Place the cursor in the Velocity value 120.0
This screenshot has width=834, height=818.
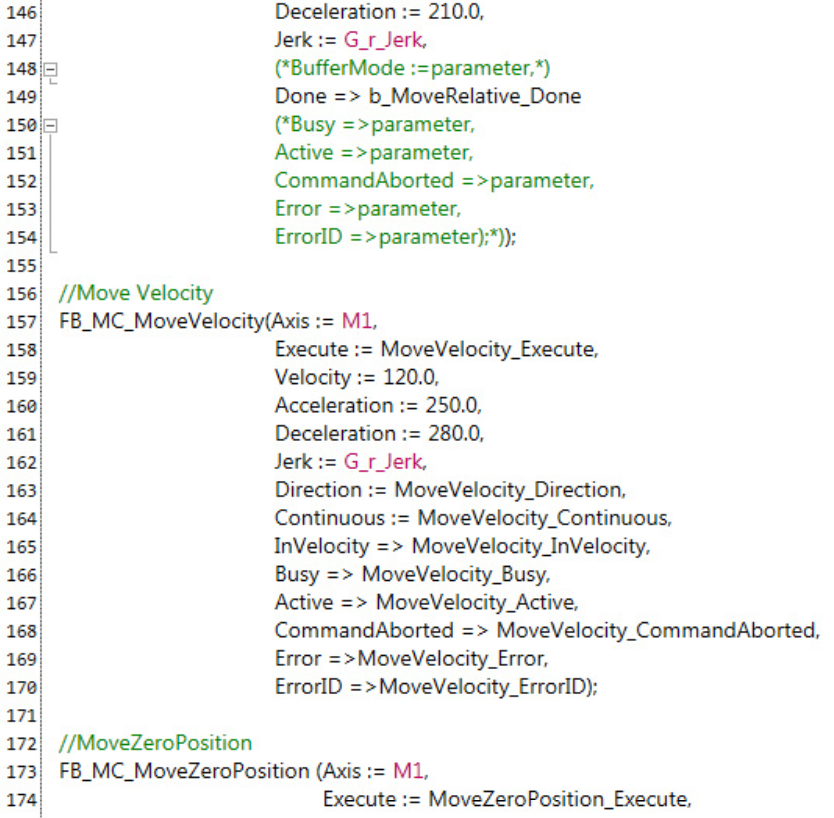(409, 377)
